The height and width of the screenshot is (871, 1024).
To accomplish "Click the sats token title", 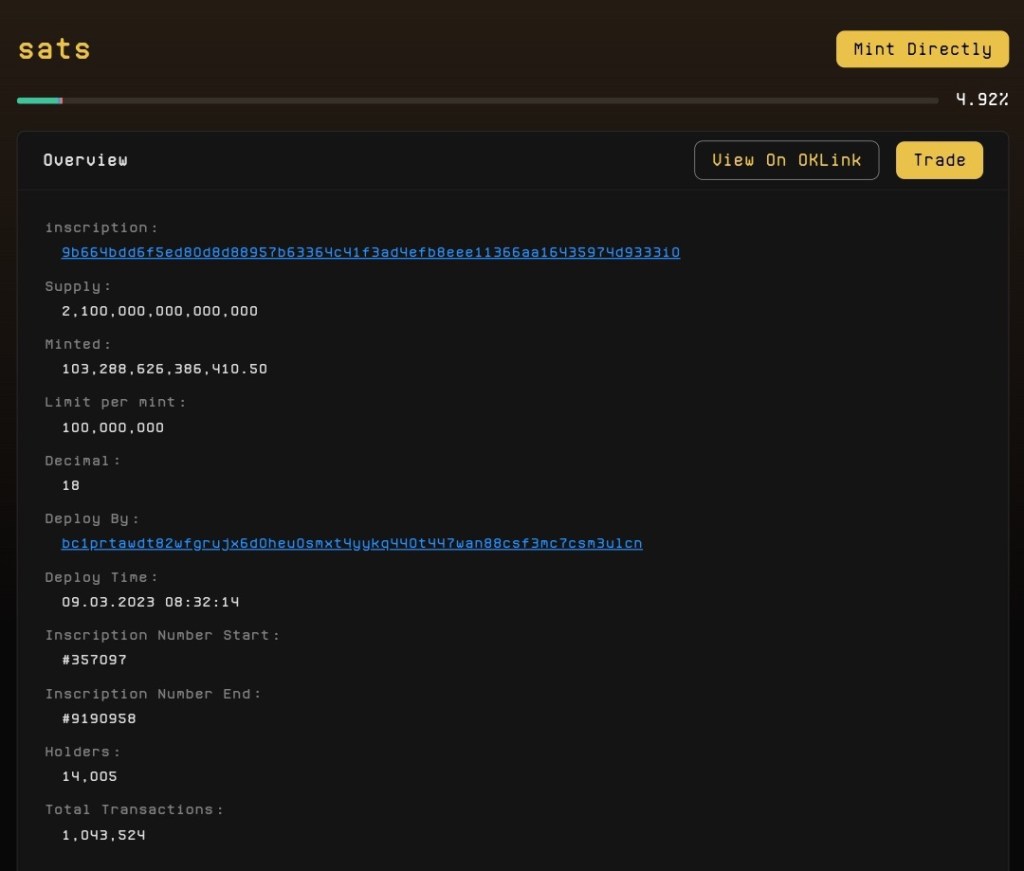I will click(54, 48).
